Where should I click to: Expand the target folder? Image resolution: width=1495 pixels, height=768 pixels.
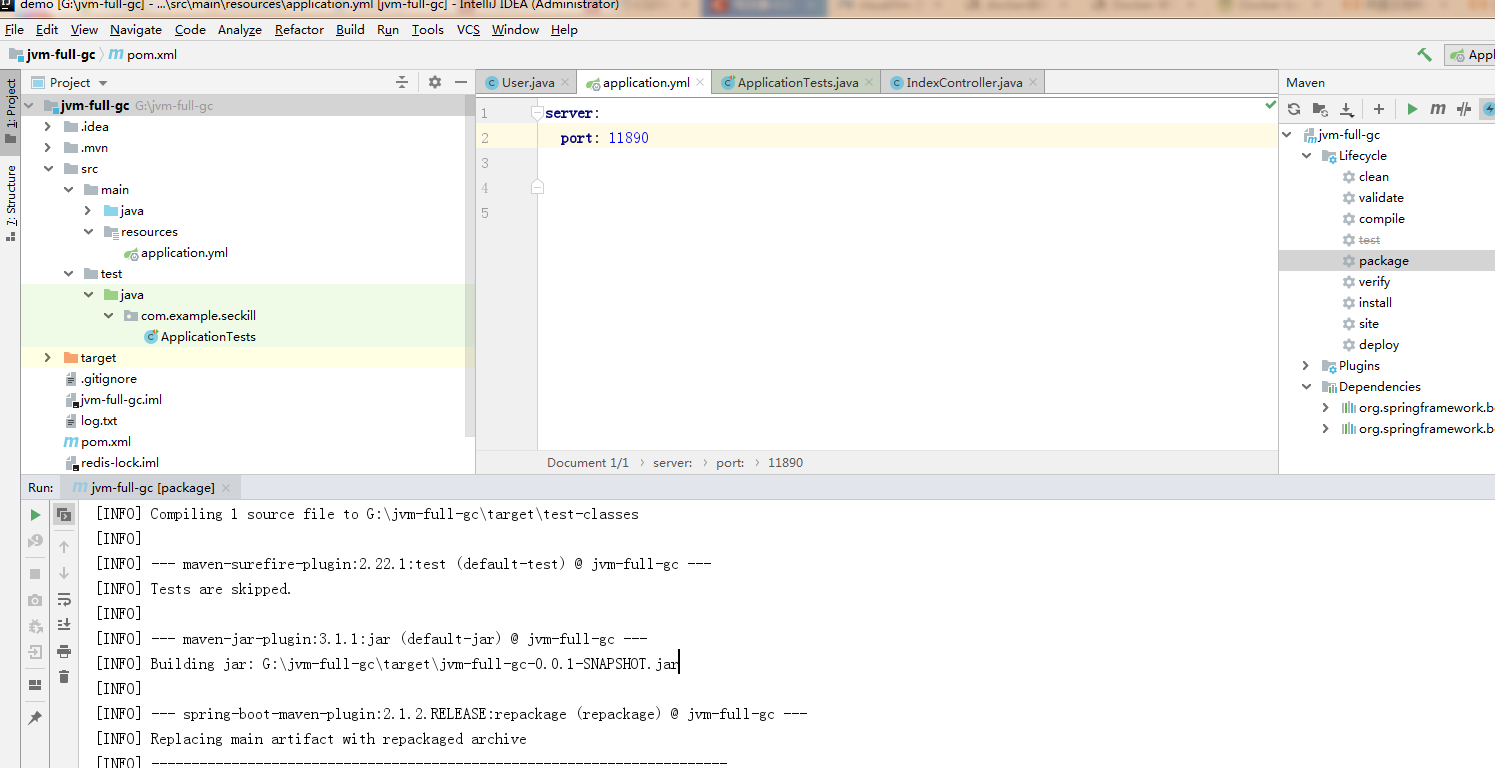coord(48,358)
